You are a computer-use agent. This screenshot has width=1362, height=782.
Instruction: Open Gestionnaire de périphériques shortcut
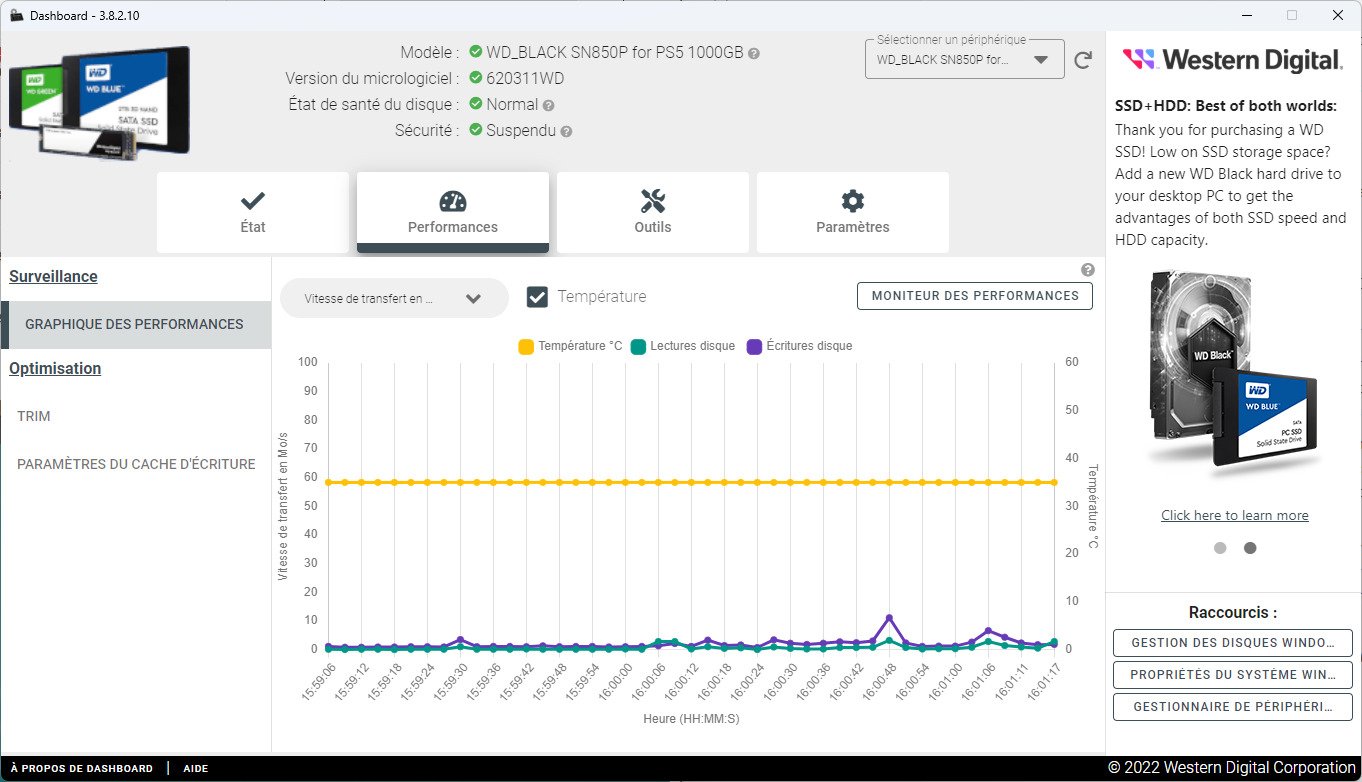(x=1233, y=707)
